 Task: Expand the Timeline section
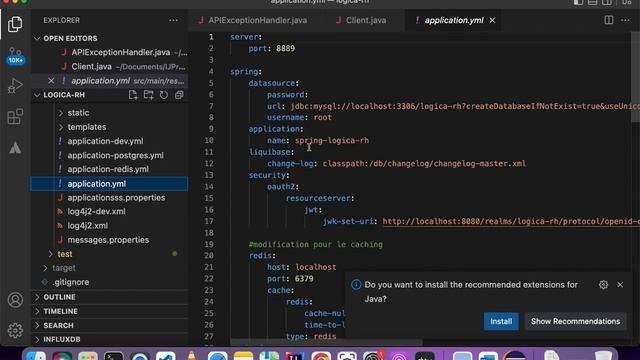click(60, 311)
